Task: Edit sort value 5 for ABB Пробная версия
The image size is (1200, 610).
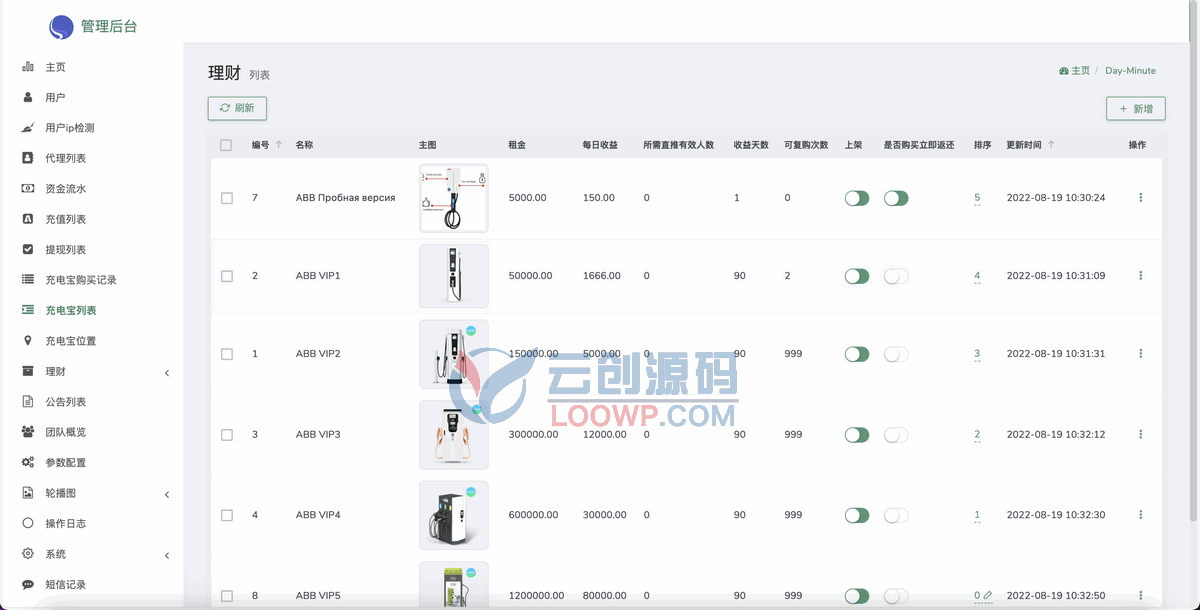Action: 977,198
